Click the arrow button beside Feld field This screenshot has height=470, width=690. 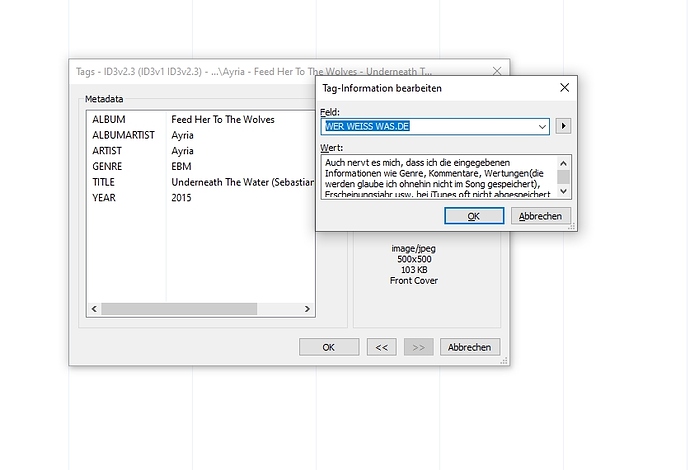point(563,126)
